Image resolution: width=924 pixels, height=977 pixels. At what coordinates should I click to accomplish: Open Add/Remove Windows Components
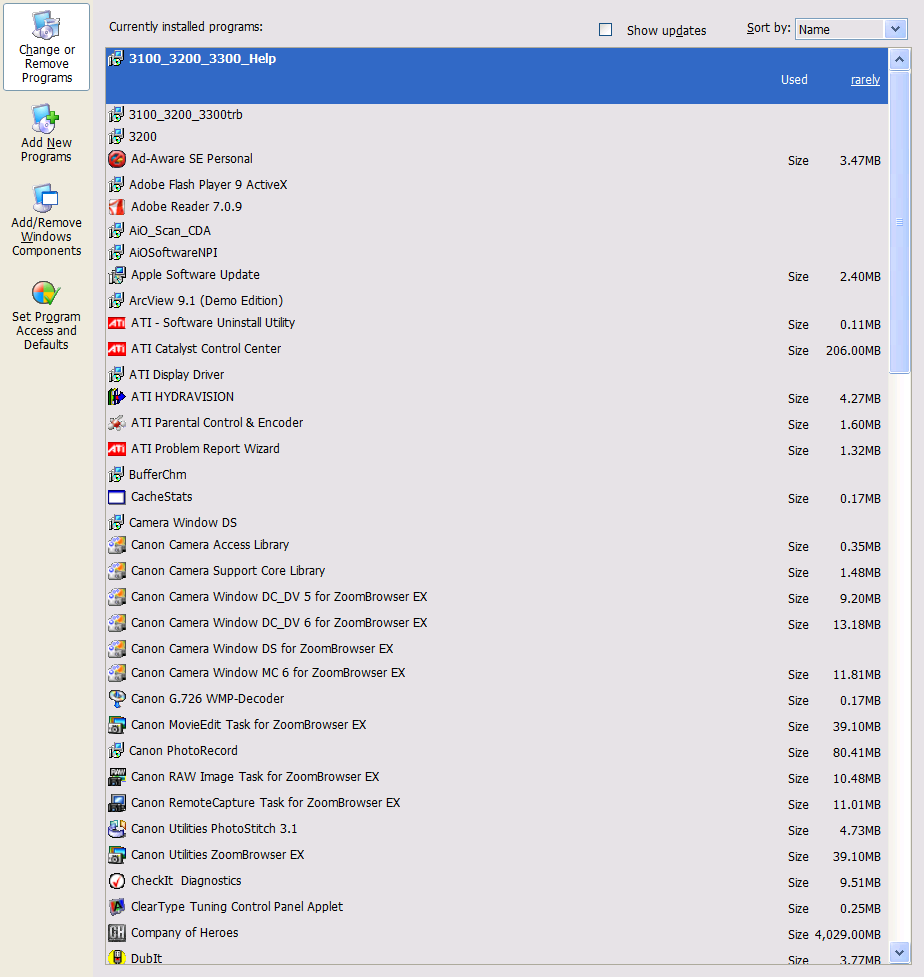tap(46, 221)
